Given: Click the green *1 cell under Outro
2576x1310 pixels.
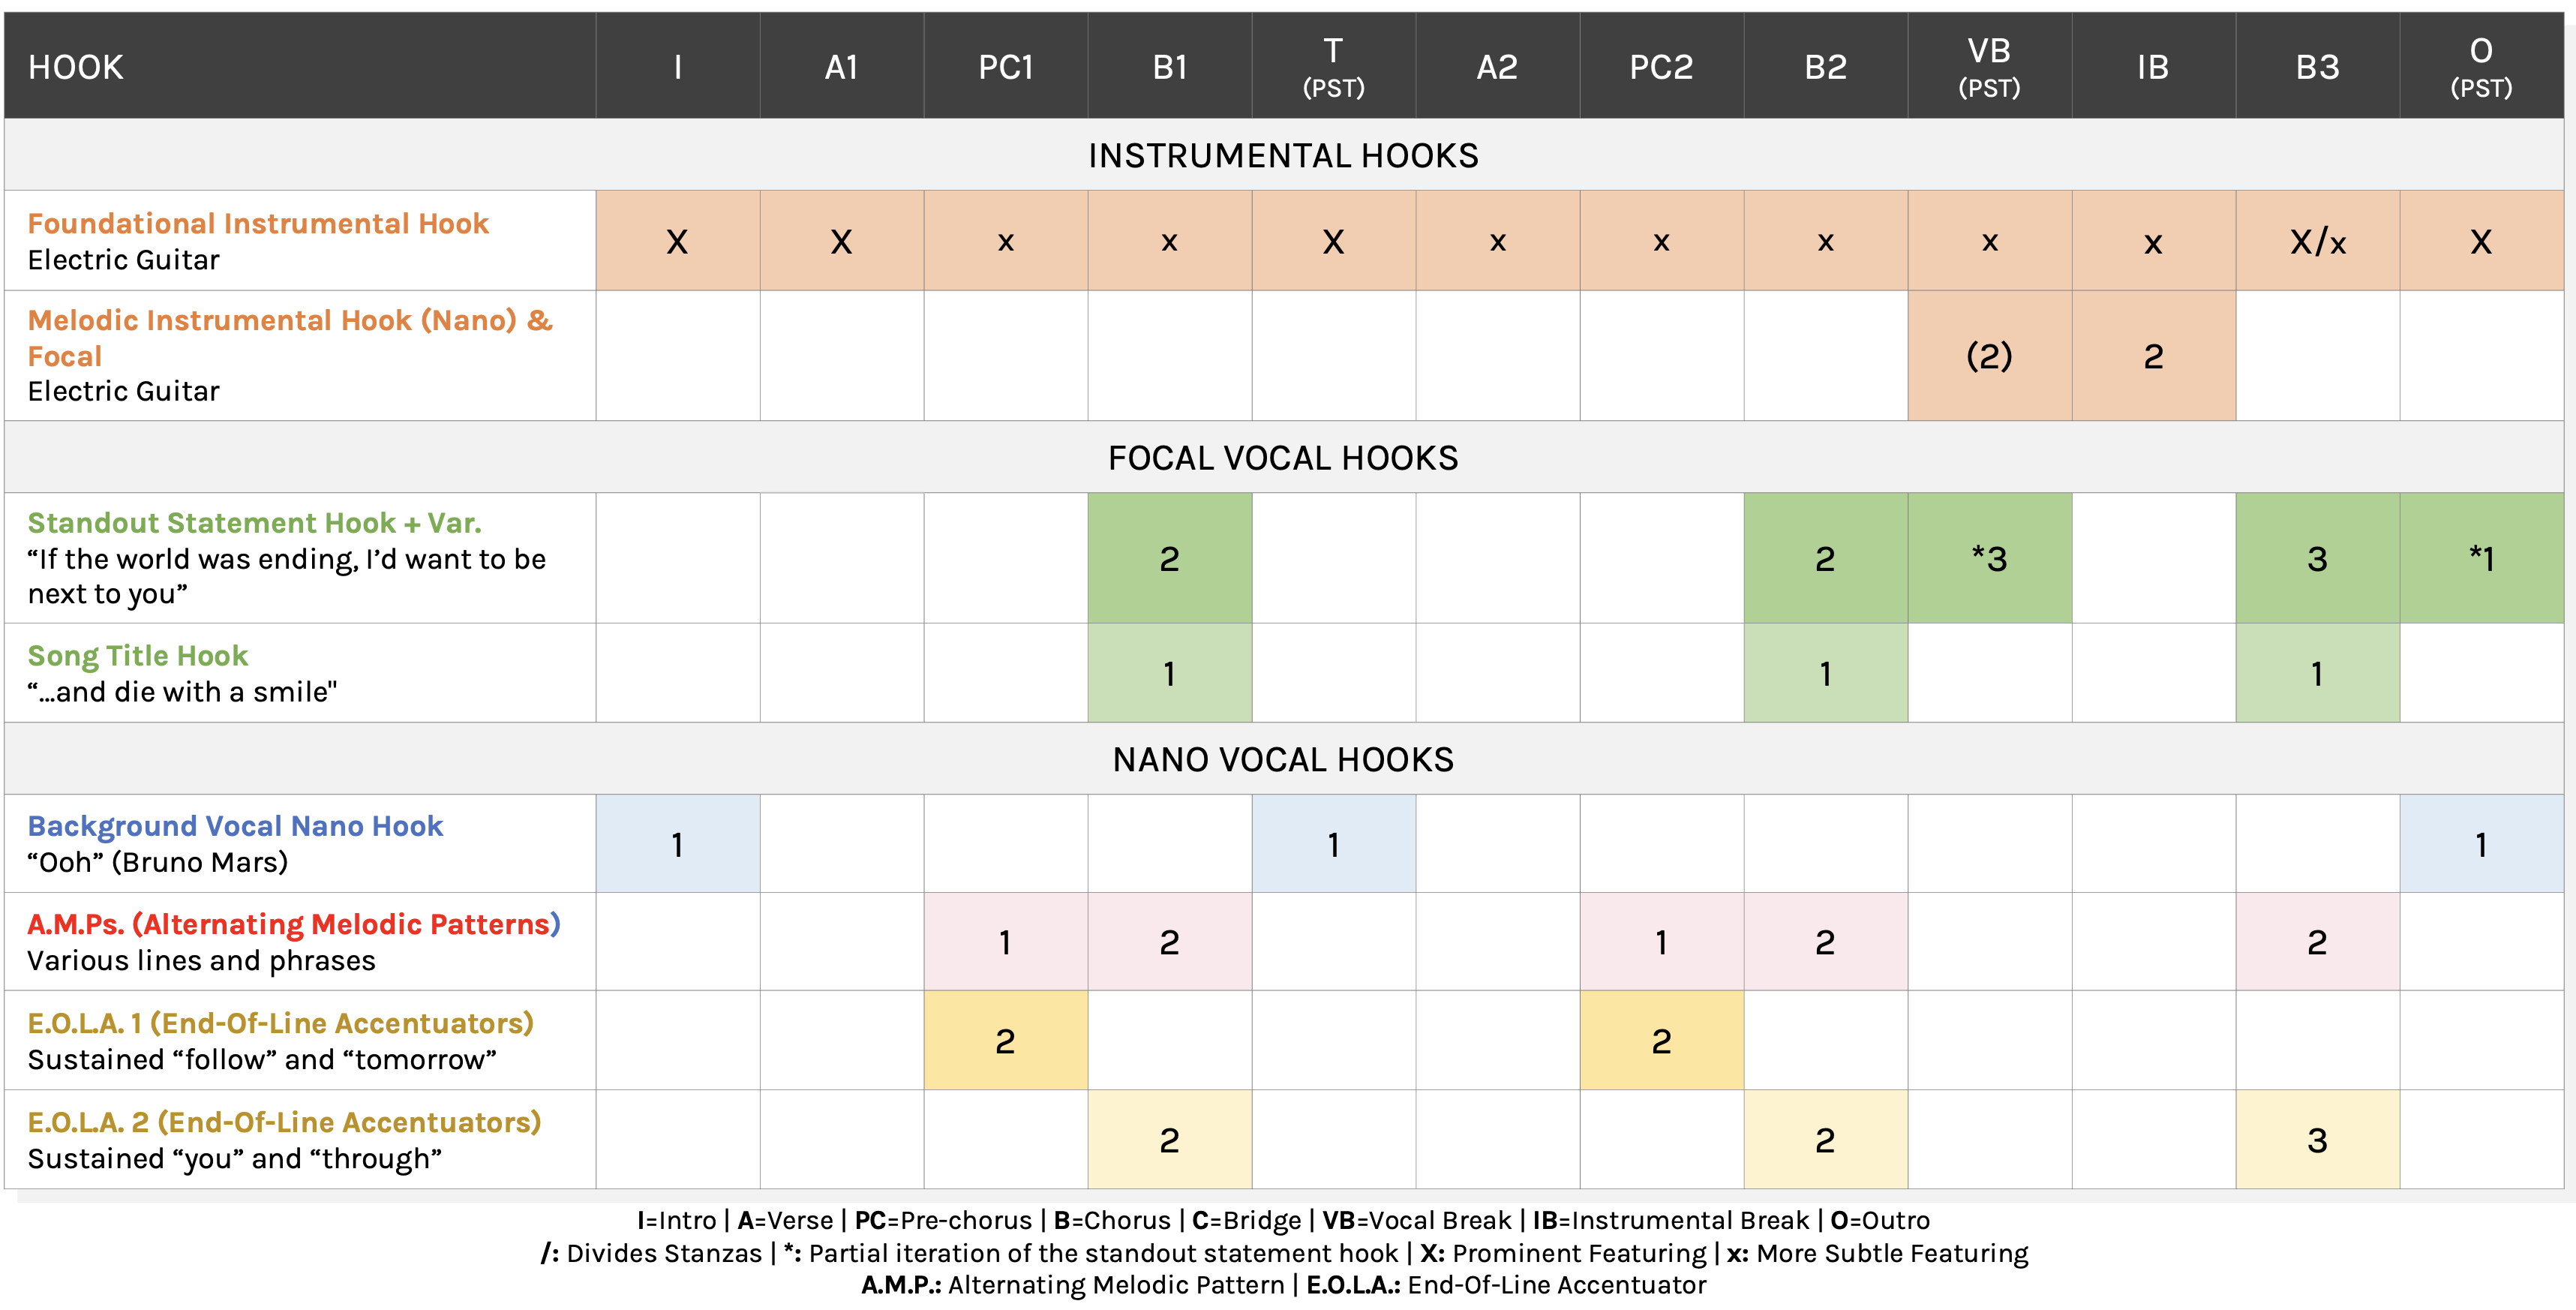Looking at the screenshot, I should 2481,558.
